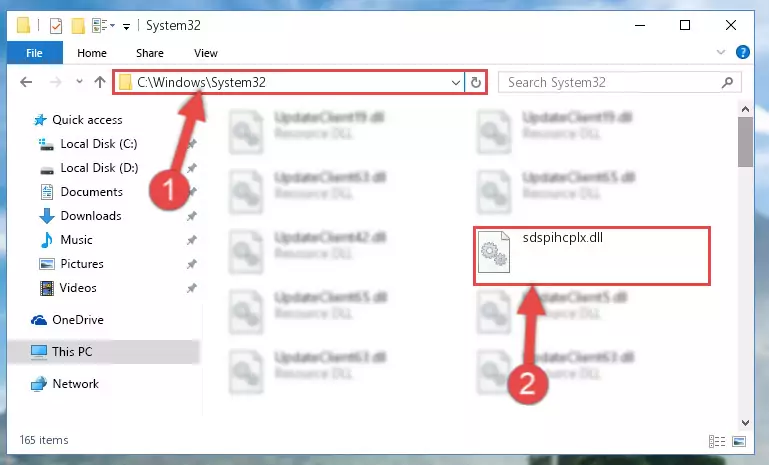
Task: Expand the ribbon with the chevron
Action: coord(720,52)
